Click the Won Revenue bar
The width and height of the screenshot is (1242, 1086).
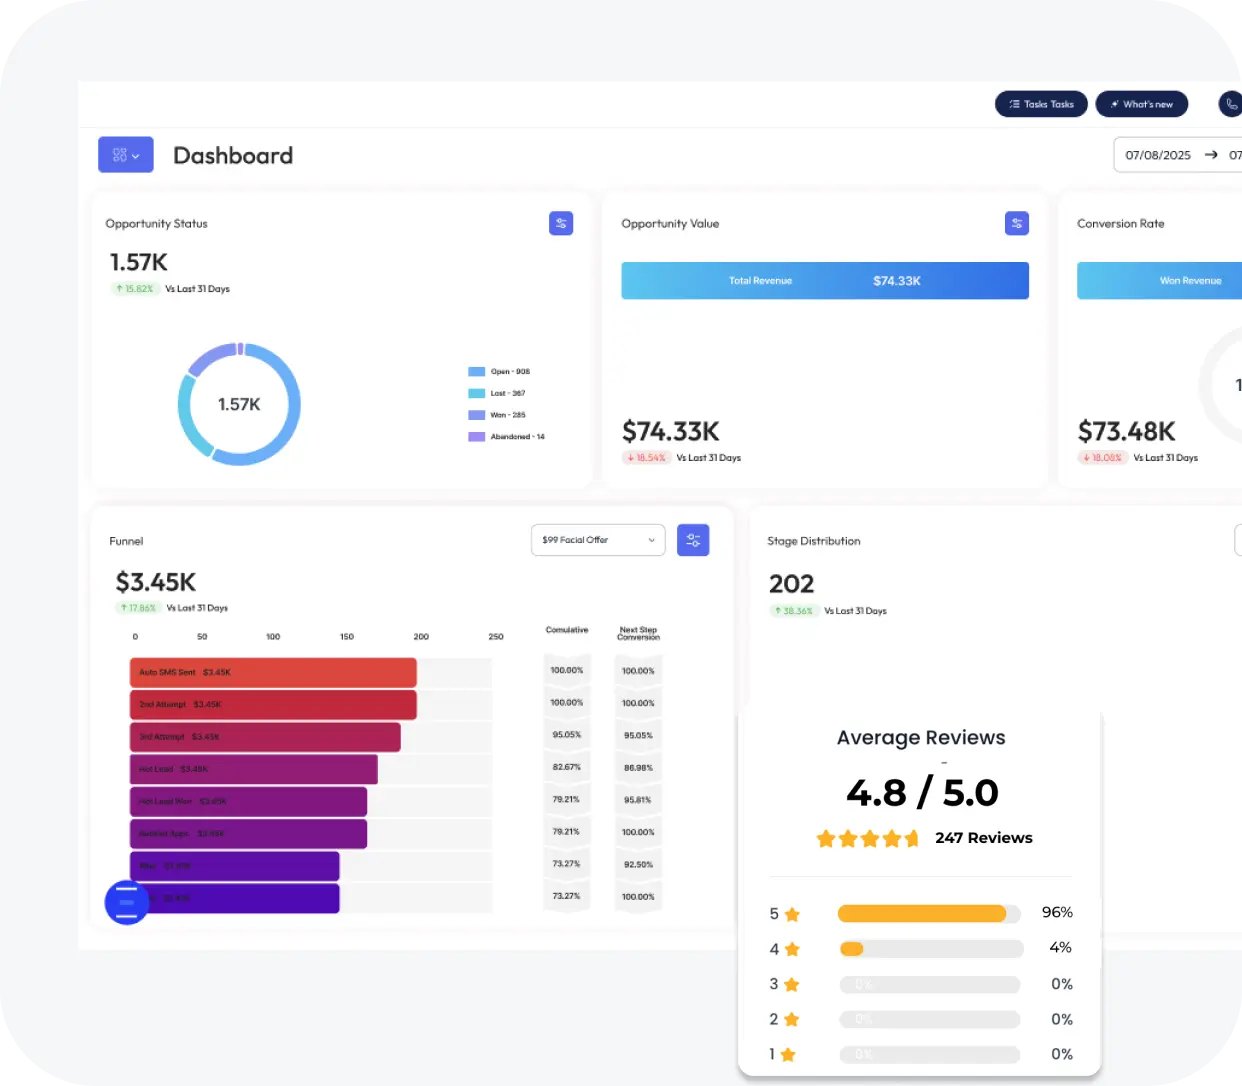[x=1160, y=281]
